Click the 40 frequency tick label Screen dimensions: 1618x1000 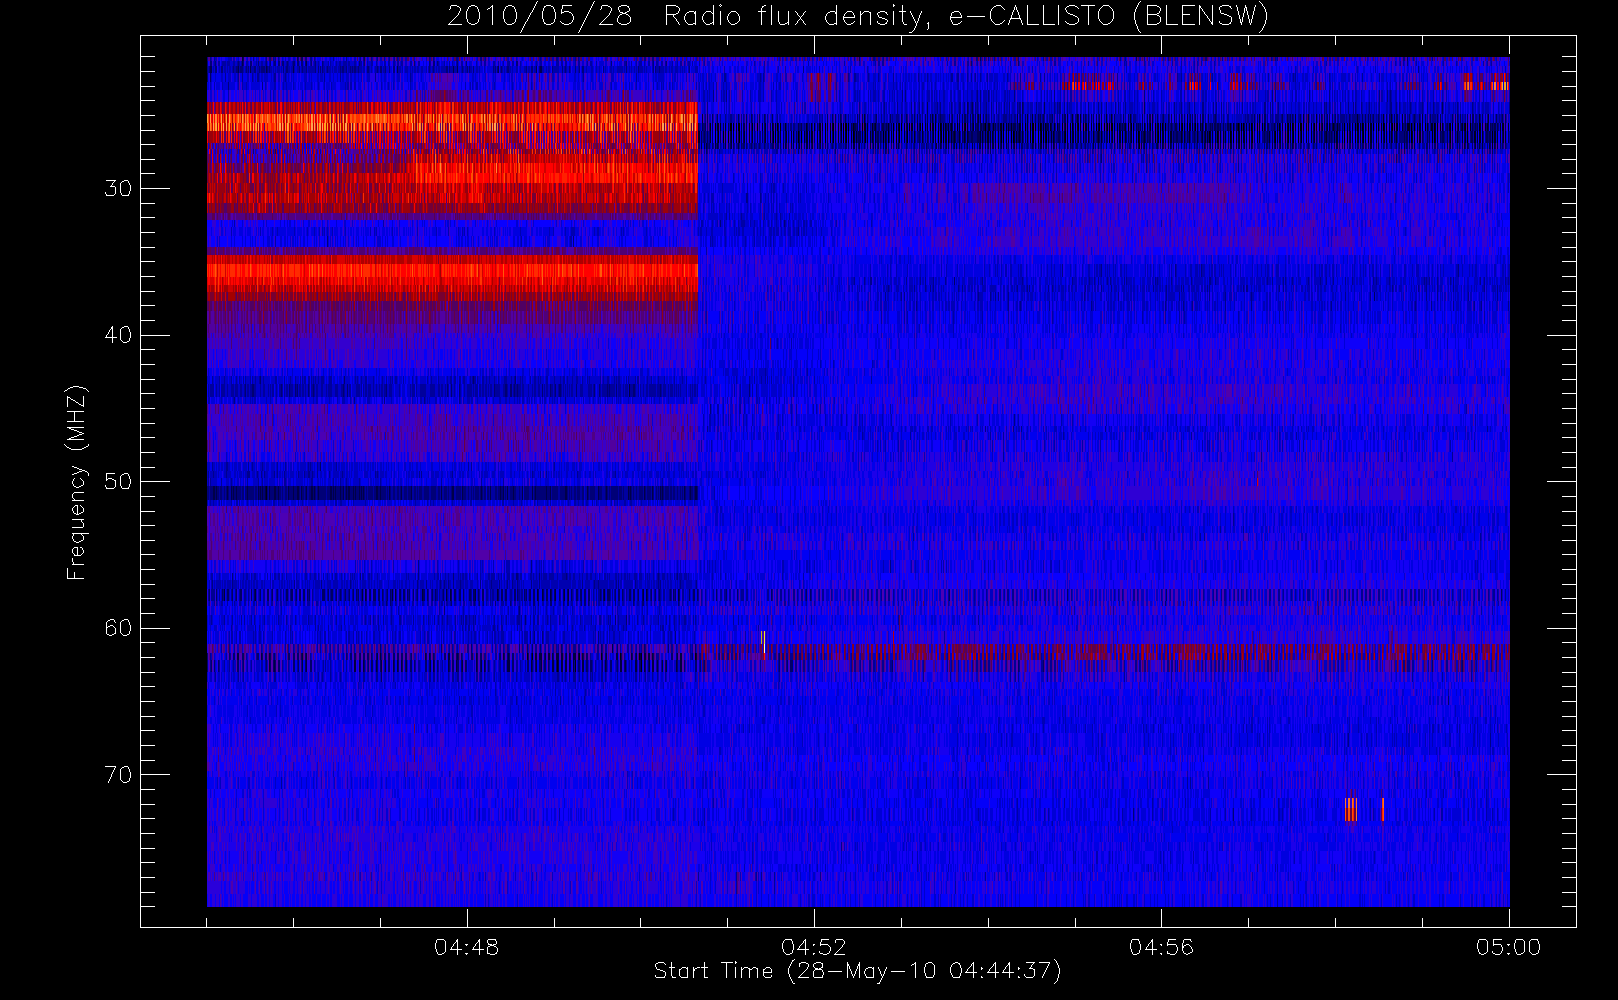coord(118,335)
